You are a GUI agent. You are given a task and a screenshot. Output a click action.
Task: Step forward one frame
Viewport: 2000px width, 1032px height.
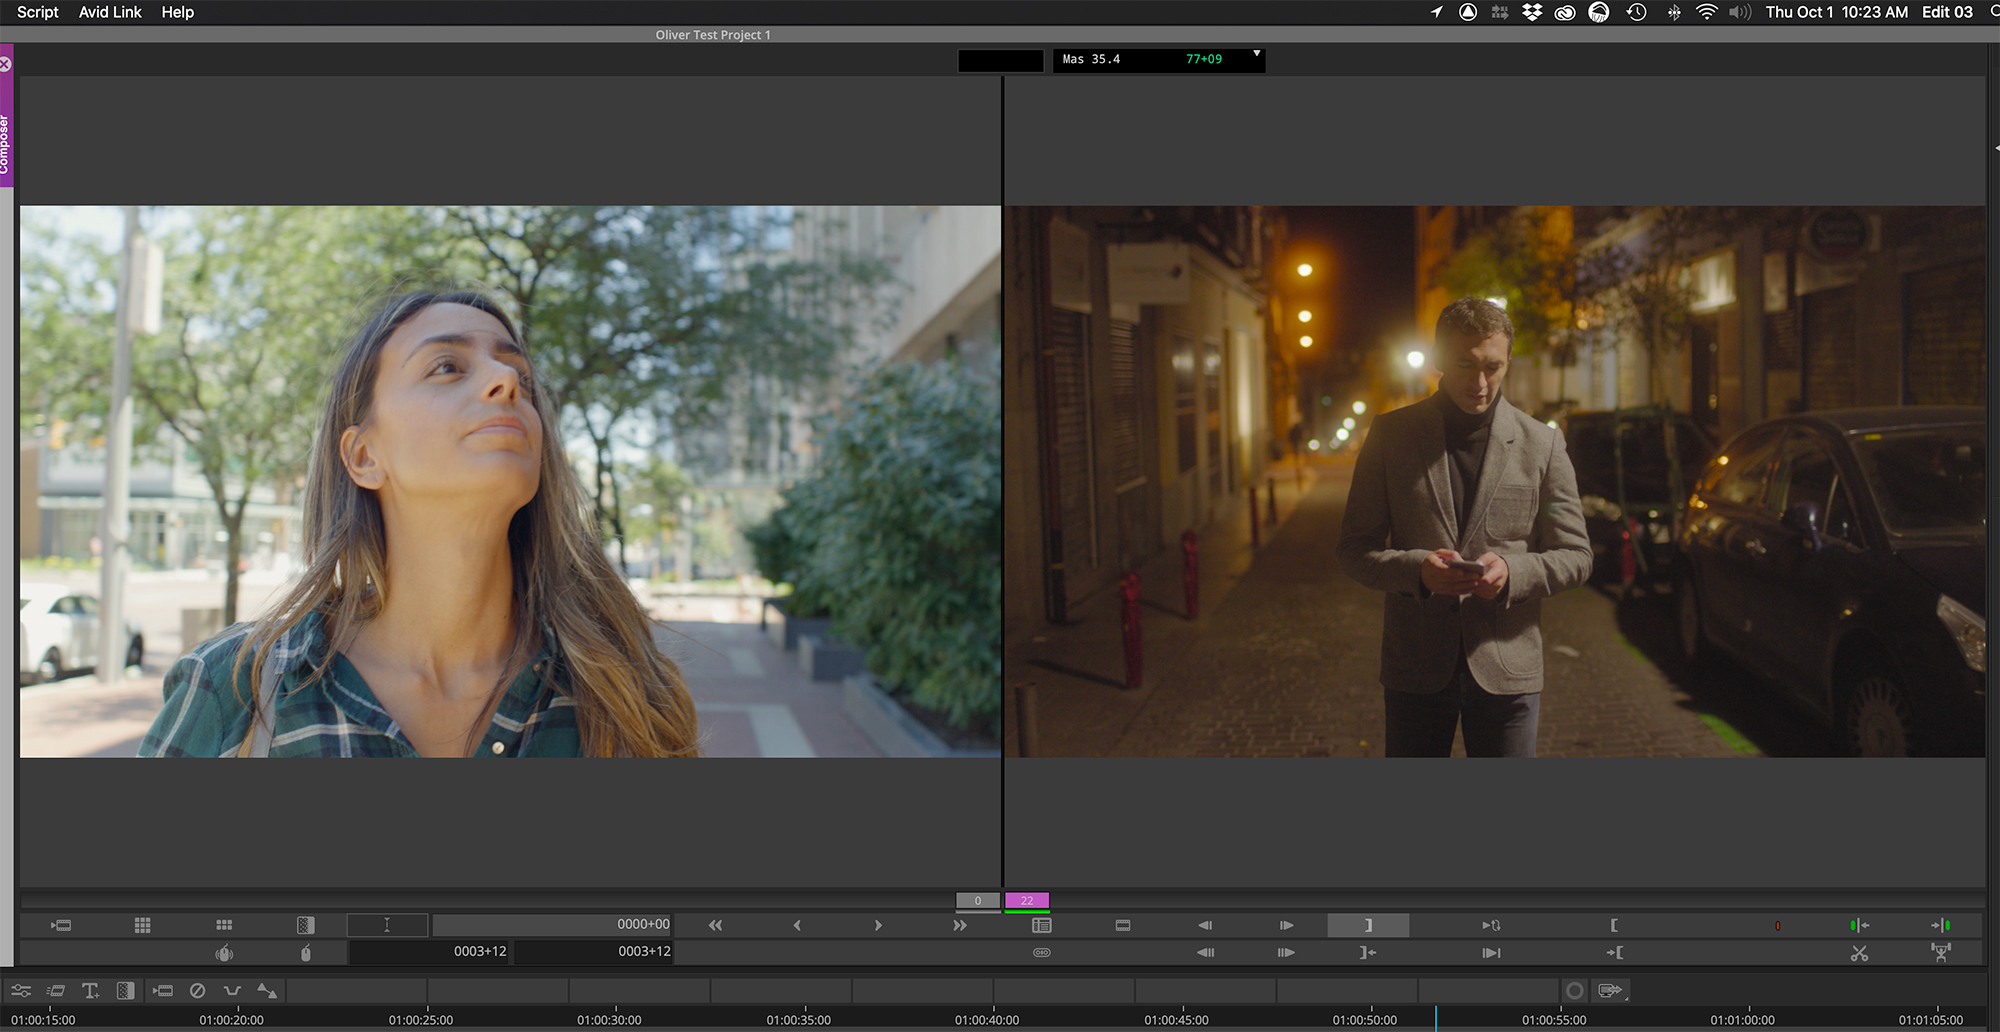tap(1286, 925)
